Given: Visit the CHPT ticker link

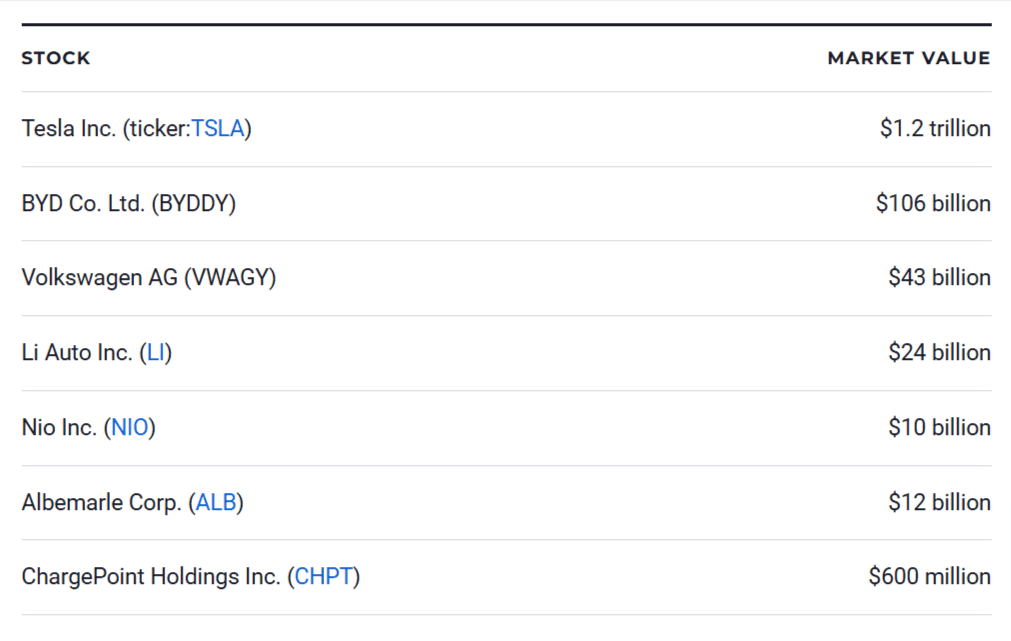Looking at the screenshot, I should coord(323,577).
